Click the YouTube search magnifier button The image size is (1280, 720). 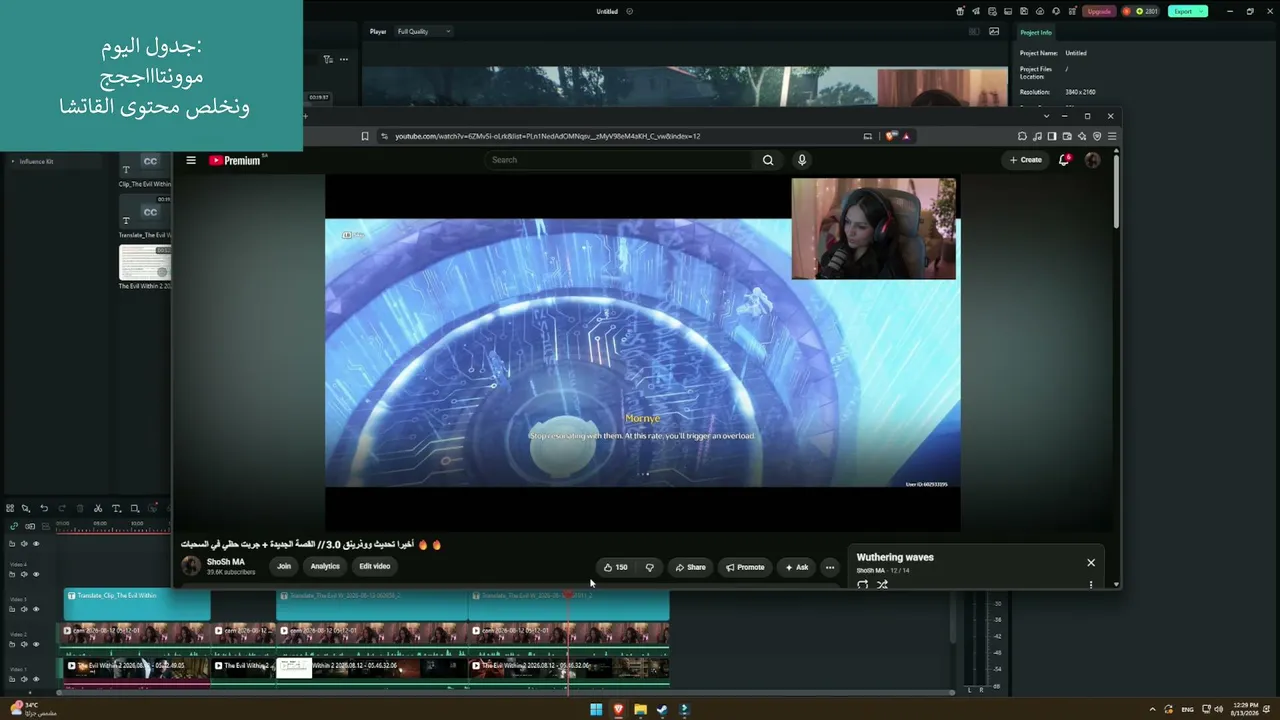[768, 160]
